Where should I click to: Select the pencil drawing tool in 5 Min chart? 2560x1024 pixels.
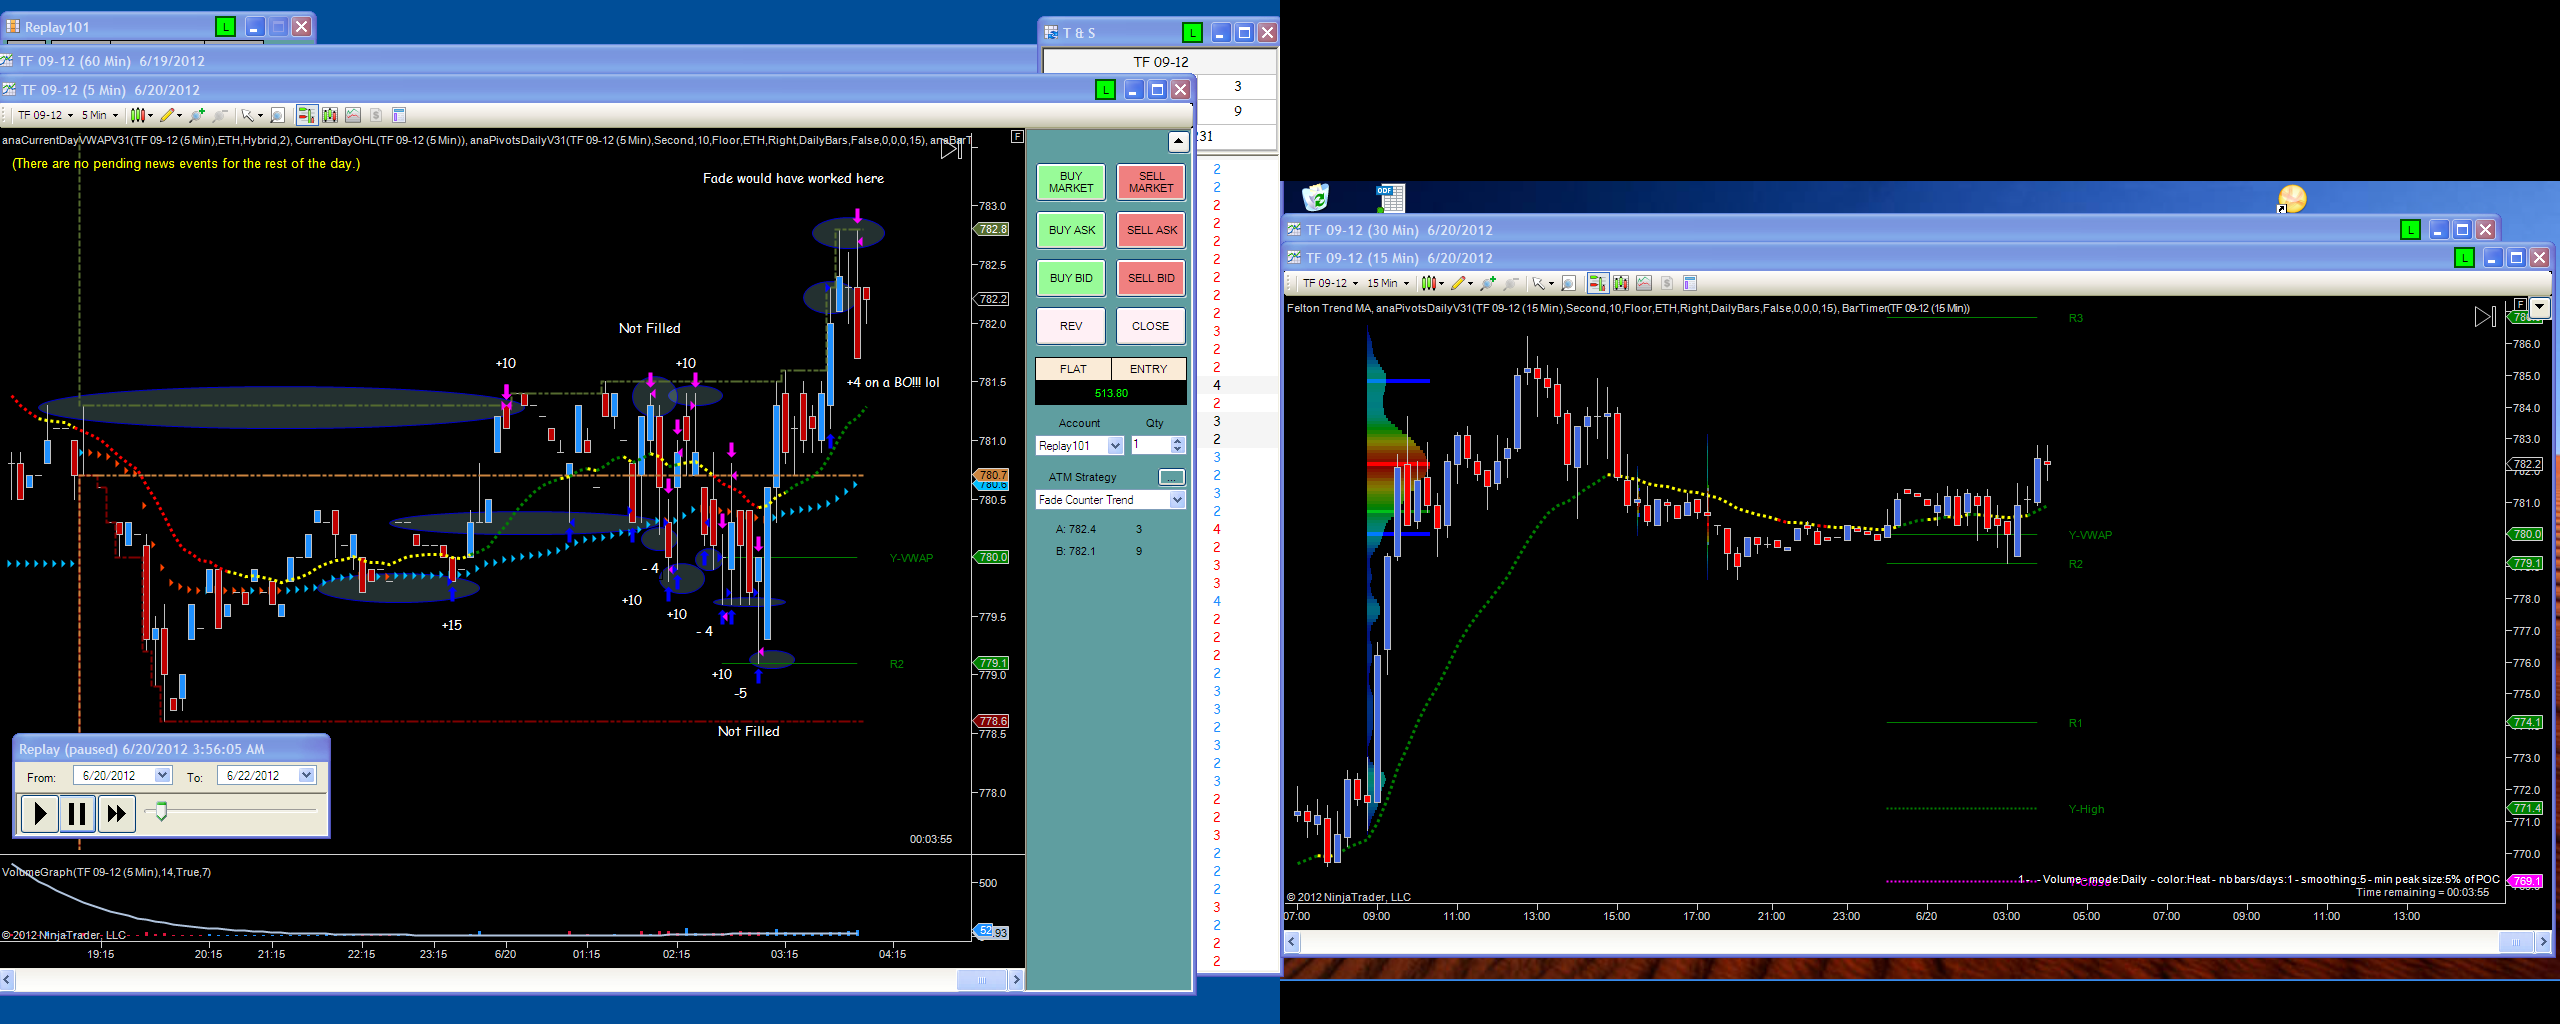point(170,115)
